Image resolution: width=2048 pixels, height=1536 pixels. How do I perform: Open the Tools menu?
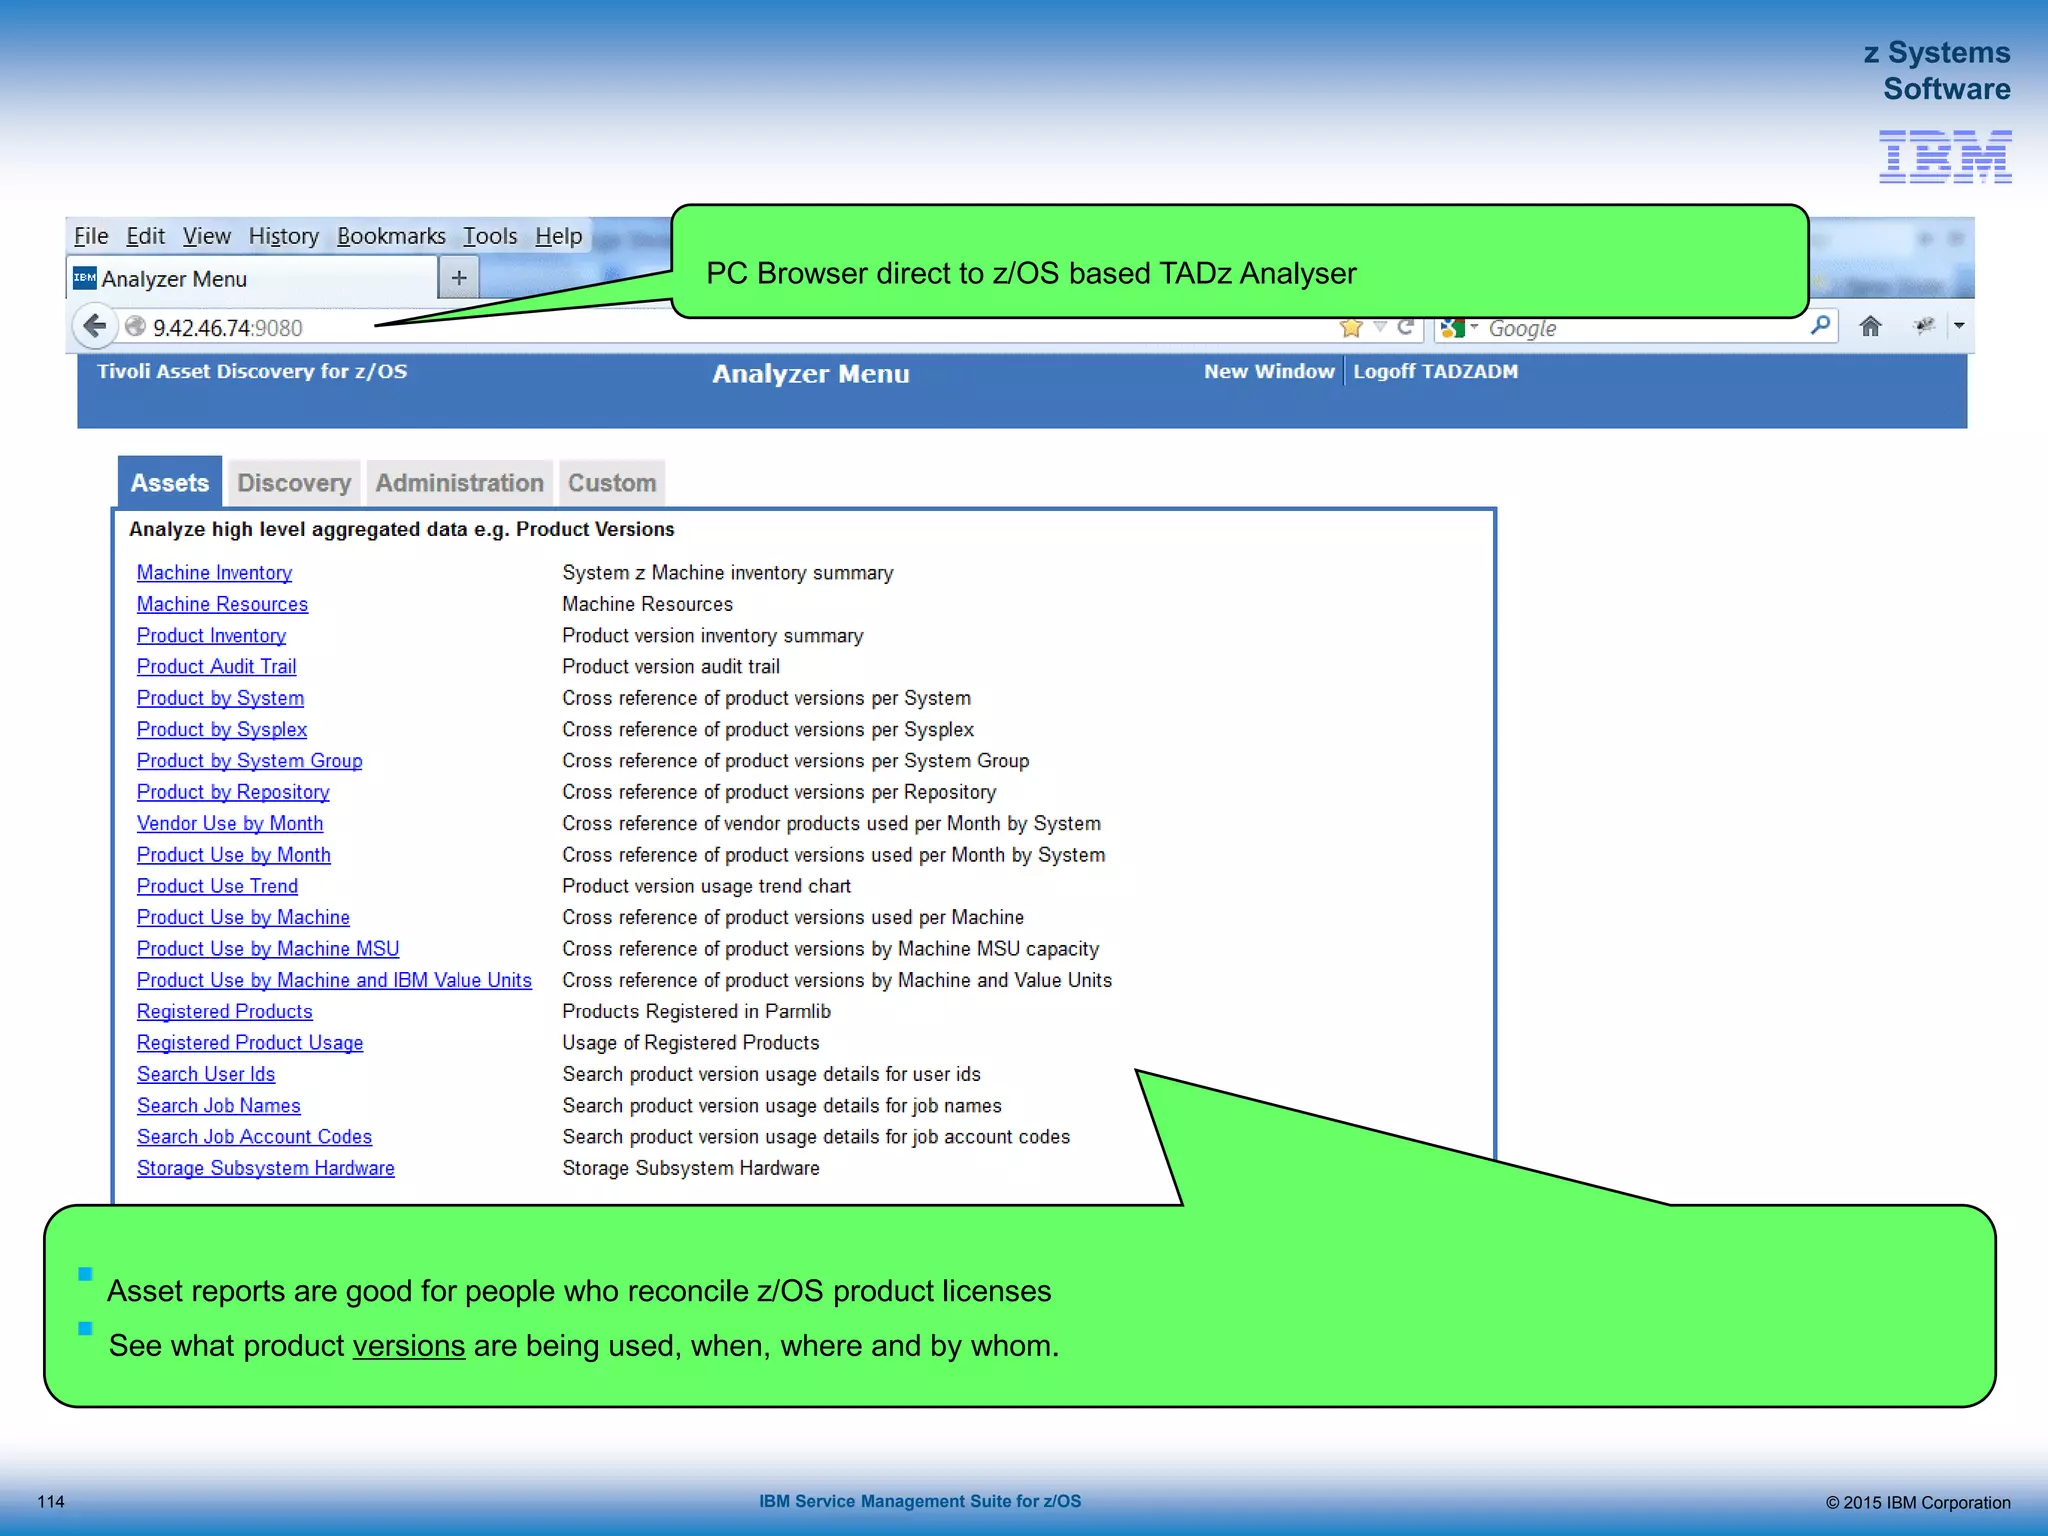pyautogui.click(x=490, y=236)
